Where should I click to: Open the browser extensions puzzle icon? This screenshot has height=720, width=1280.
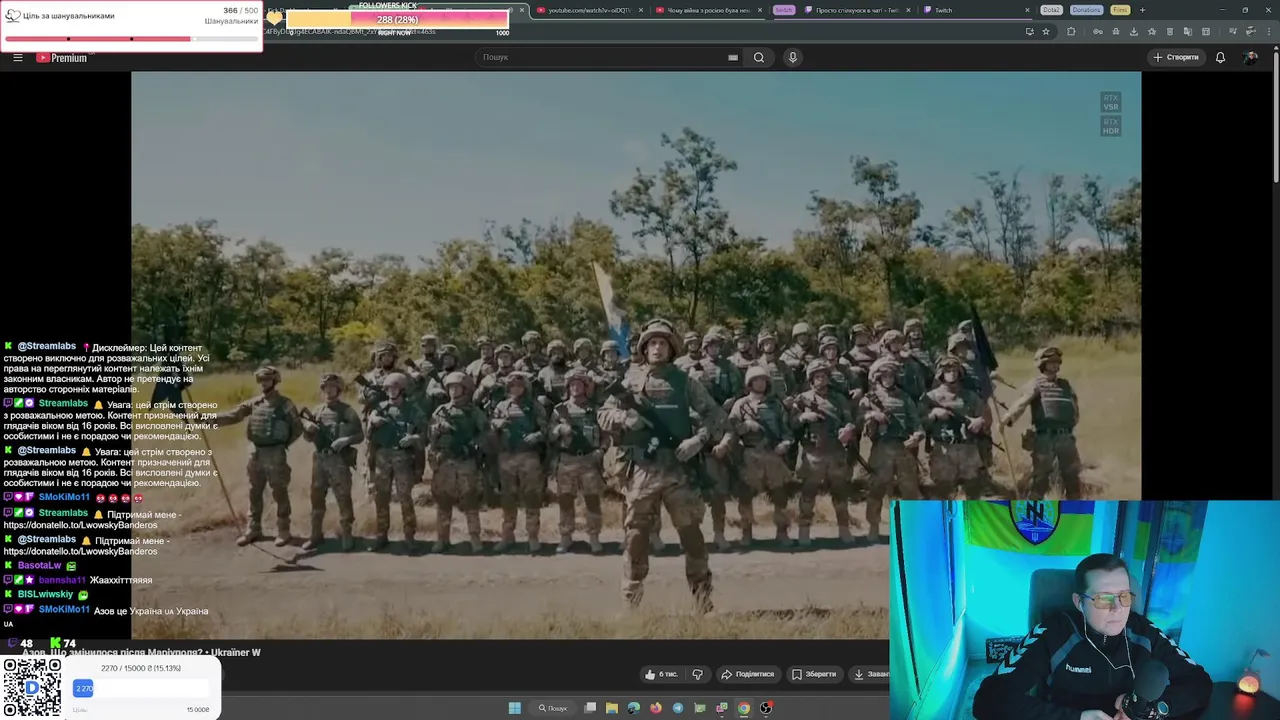(1071, 31)
